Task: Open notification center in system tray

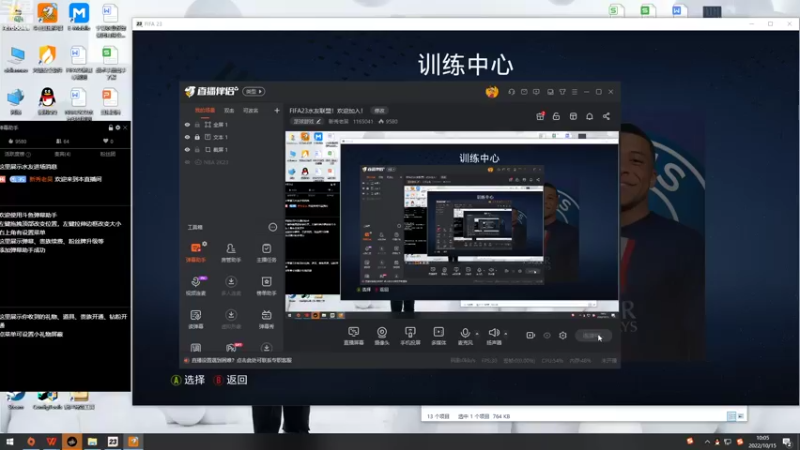Action: point(787,442)
